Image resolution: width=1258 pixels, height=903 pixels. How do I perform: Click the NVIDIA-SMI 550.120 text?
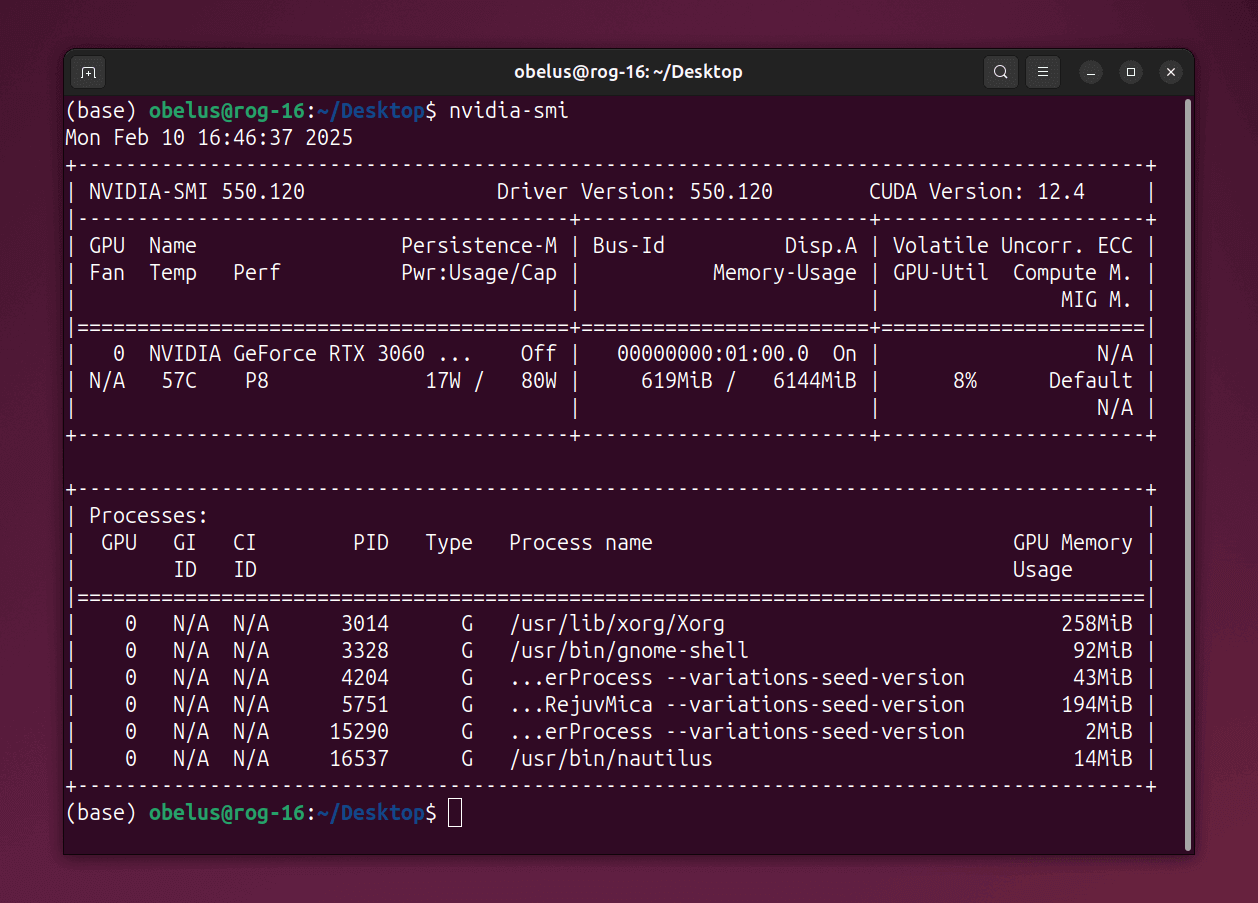click(197, 192)
